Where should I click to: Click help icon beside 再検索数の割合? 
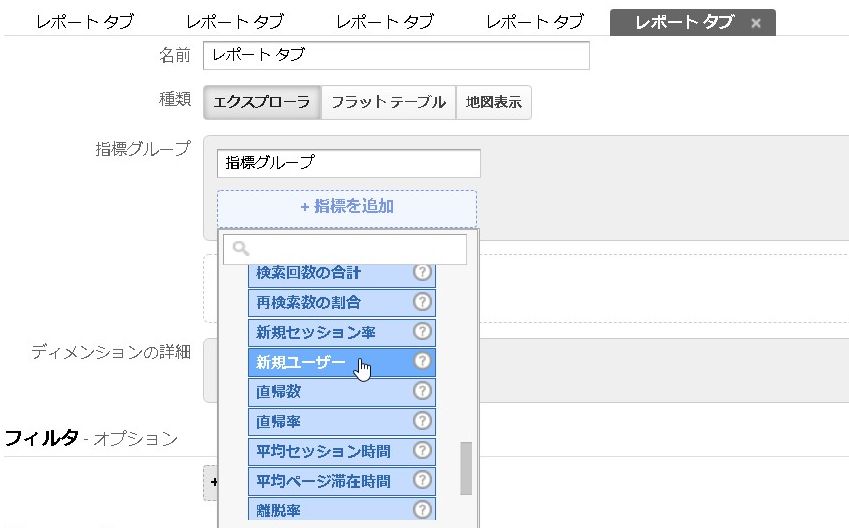pos(422,302)
